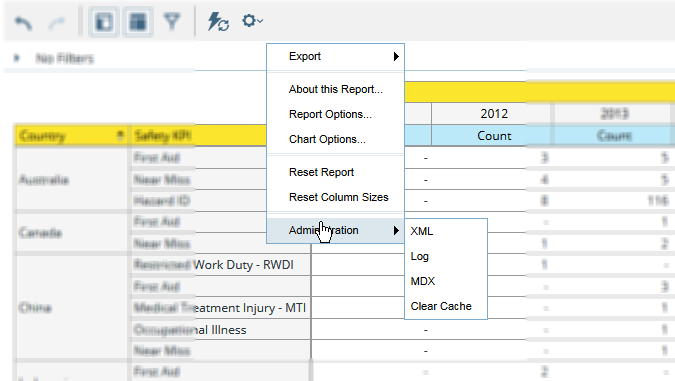The width and height of the screenshot is (675, 381).
Task: Open the gear settings dropdown
Action: click(252, 21)
